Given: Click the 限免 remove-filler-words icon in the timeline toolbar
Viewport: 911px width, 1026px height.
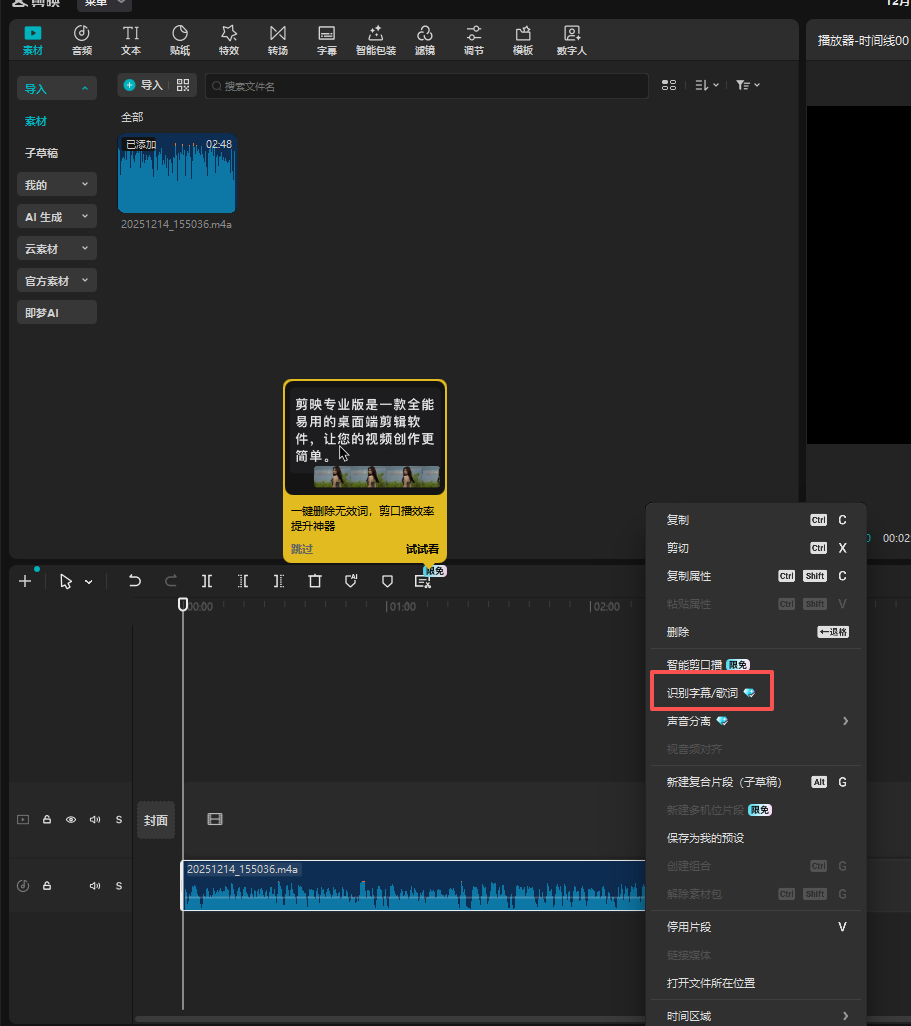Looking at the screenshot, I should (423, 581).
